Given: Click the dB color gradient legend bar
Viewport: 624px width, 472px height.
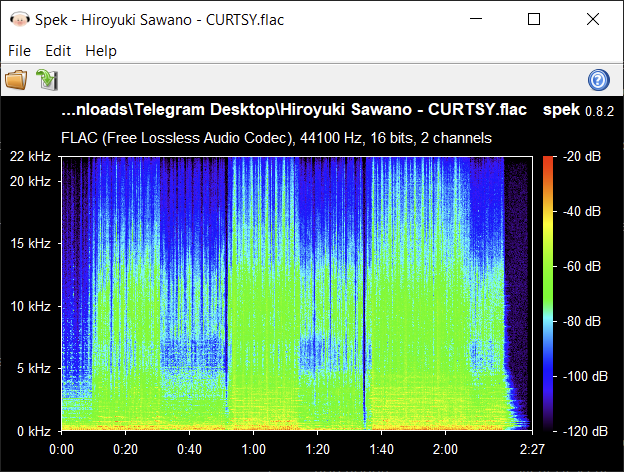Looking at the screenshot, I should tap(548, 293).
